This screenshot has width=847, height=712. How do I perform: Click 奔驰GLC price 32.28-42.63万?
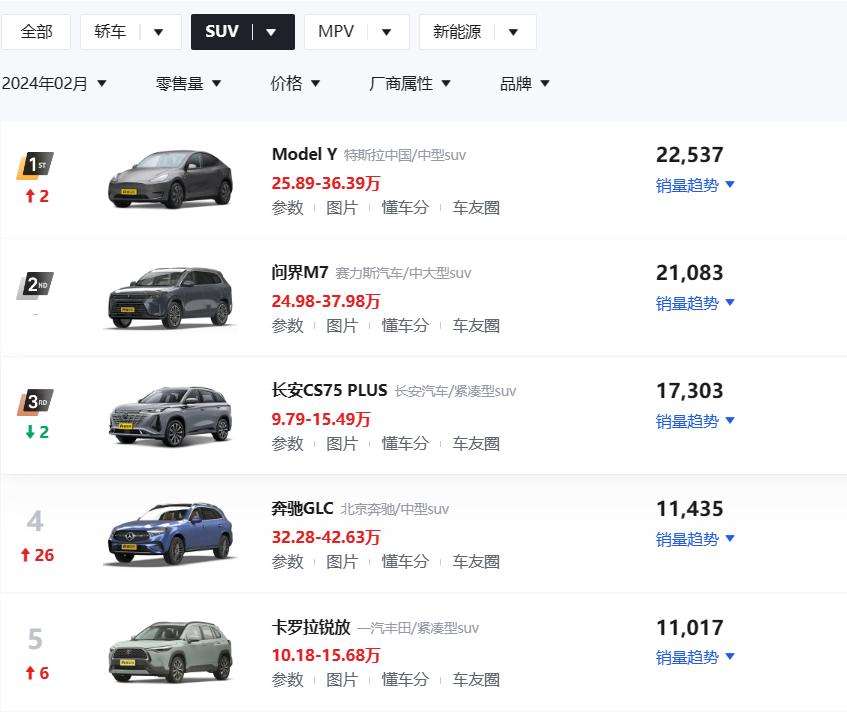pos(326,537)
